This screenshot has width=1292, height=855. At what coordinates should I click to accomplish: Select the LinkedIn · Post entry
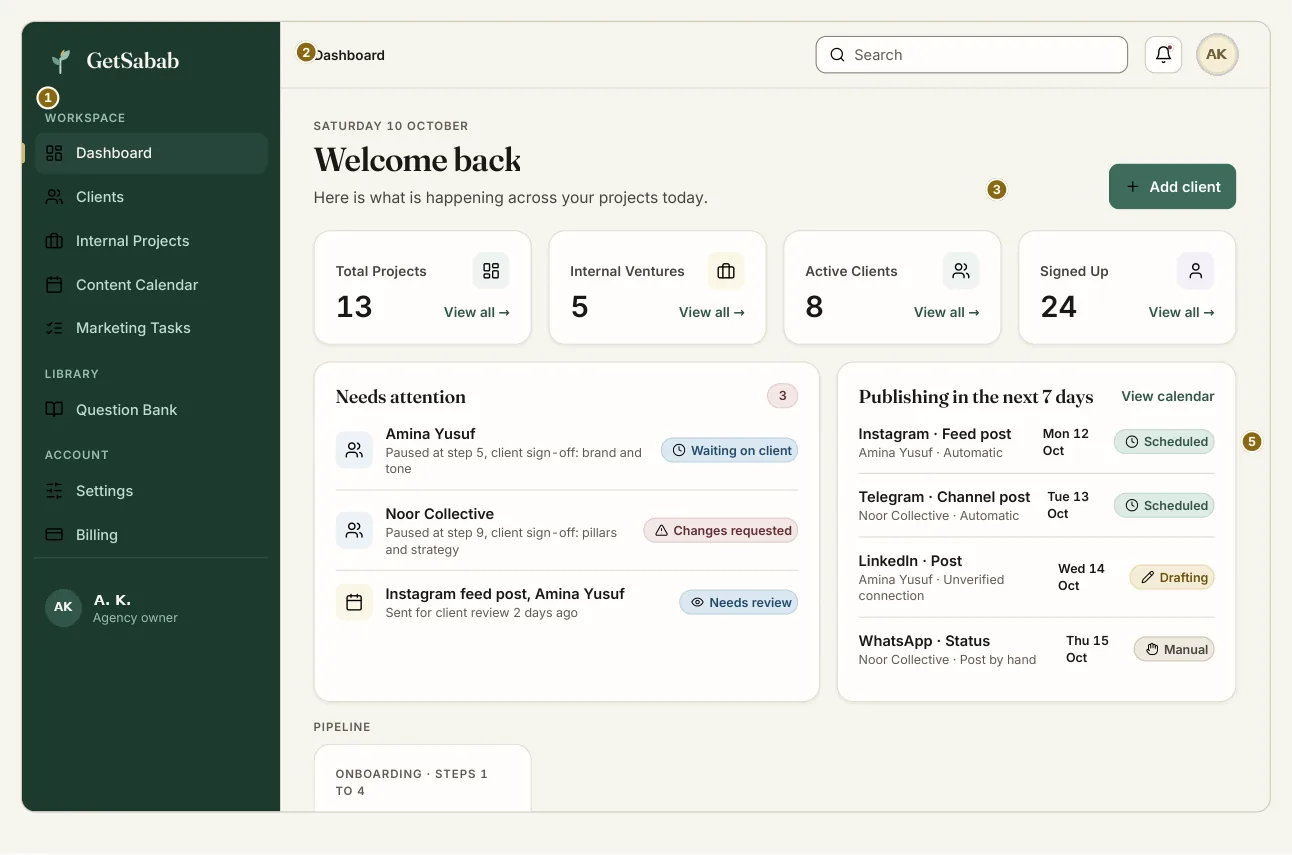coord(1036,577)
